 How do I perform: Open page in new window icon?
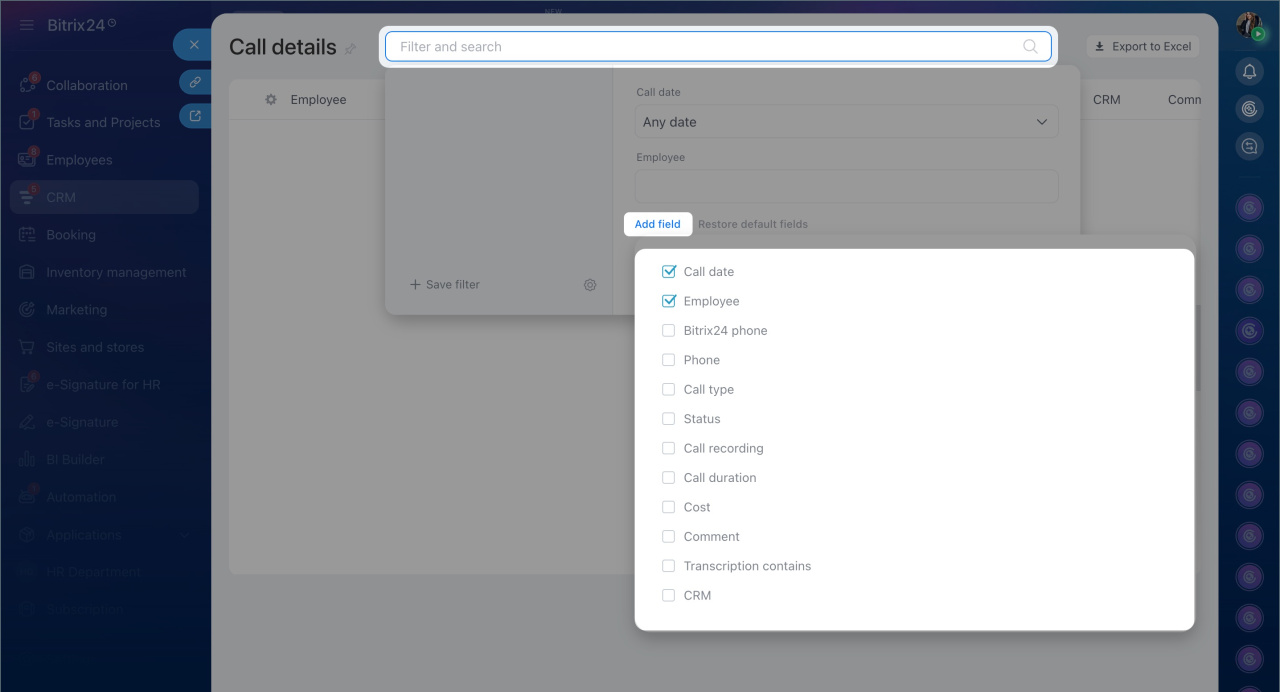[x=195, y=116]
